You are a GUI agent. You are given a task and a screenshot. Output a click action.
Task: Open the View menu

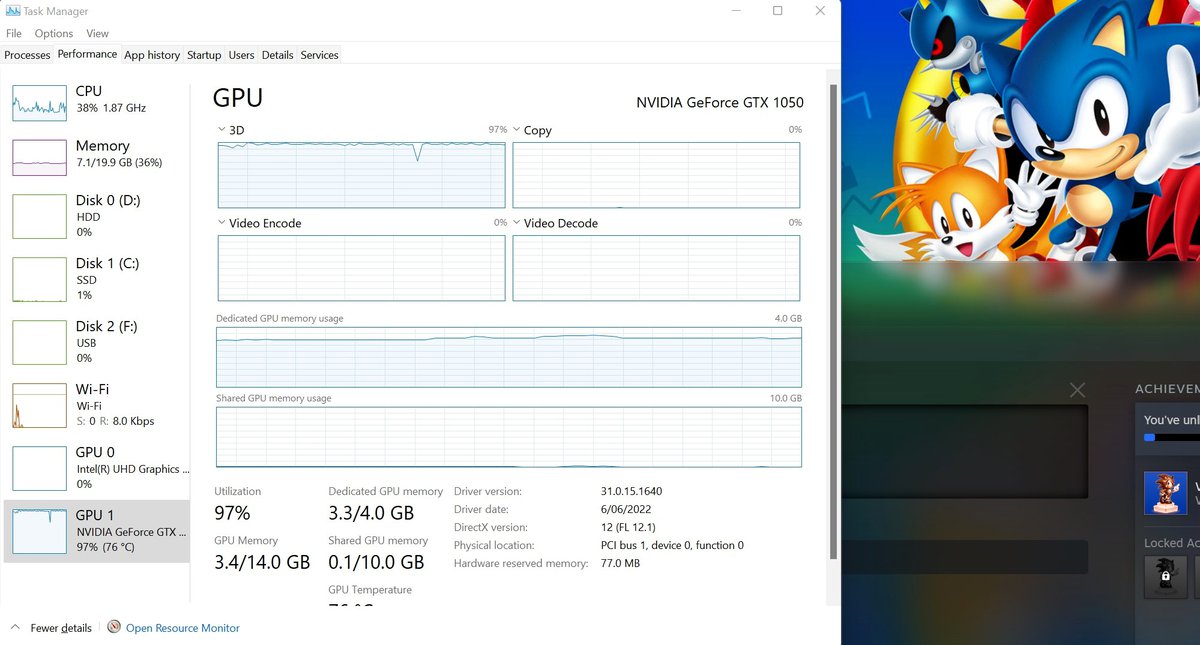coord(97,33)
